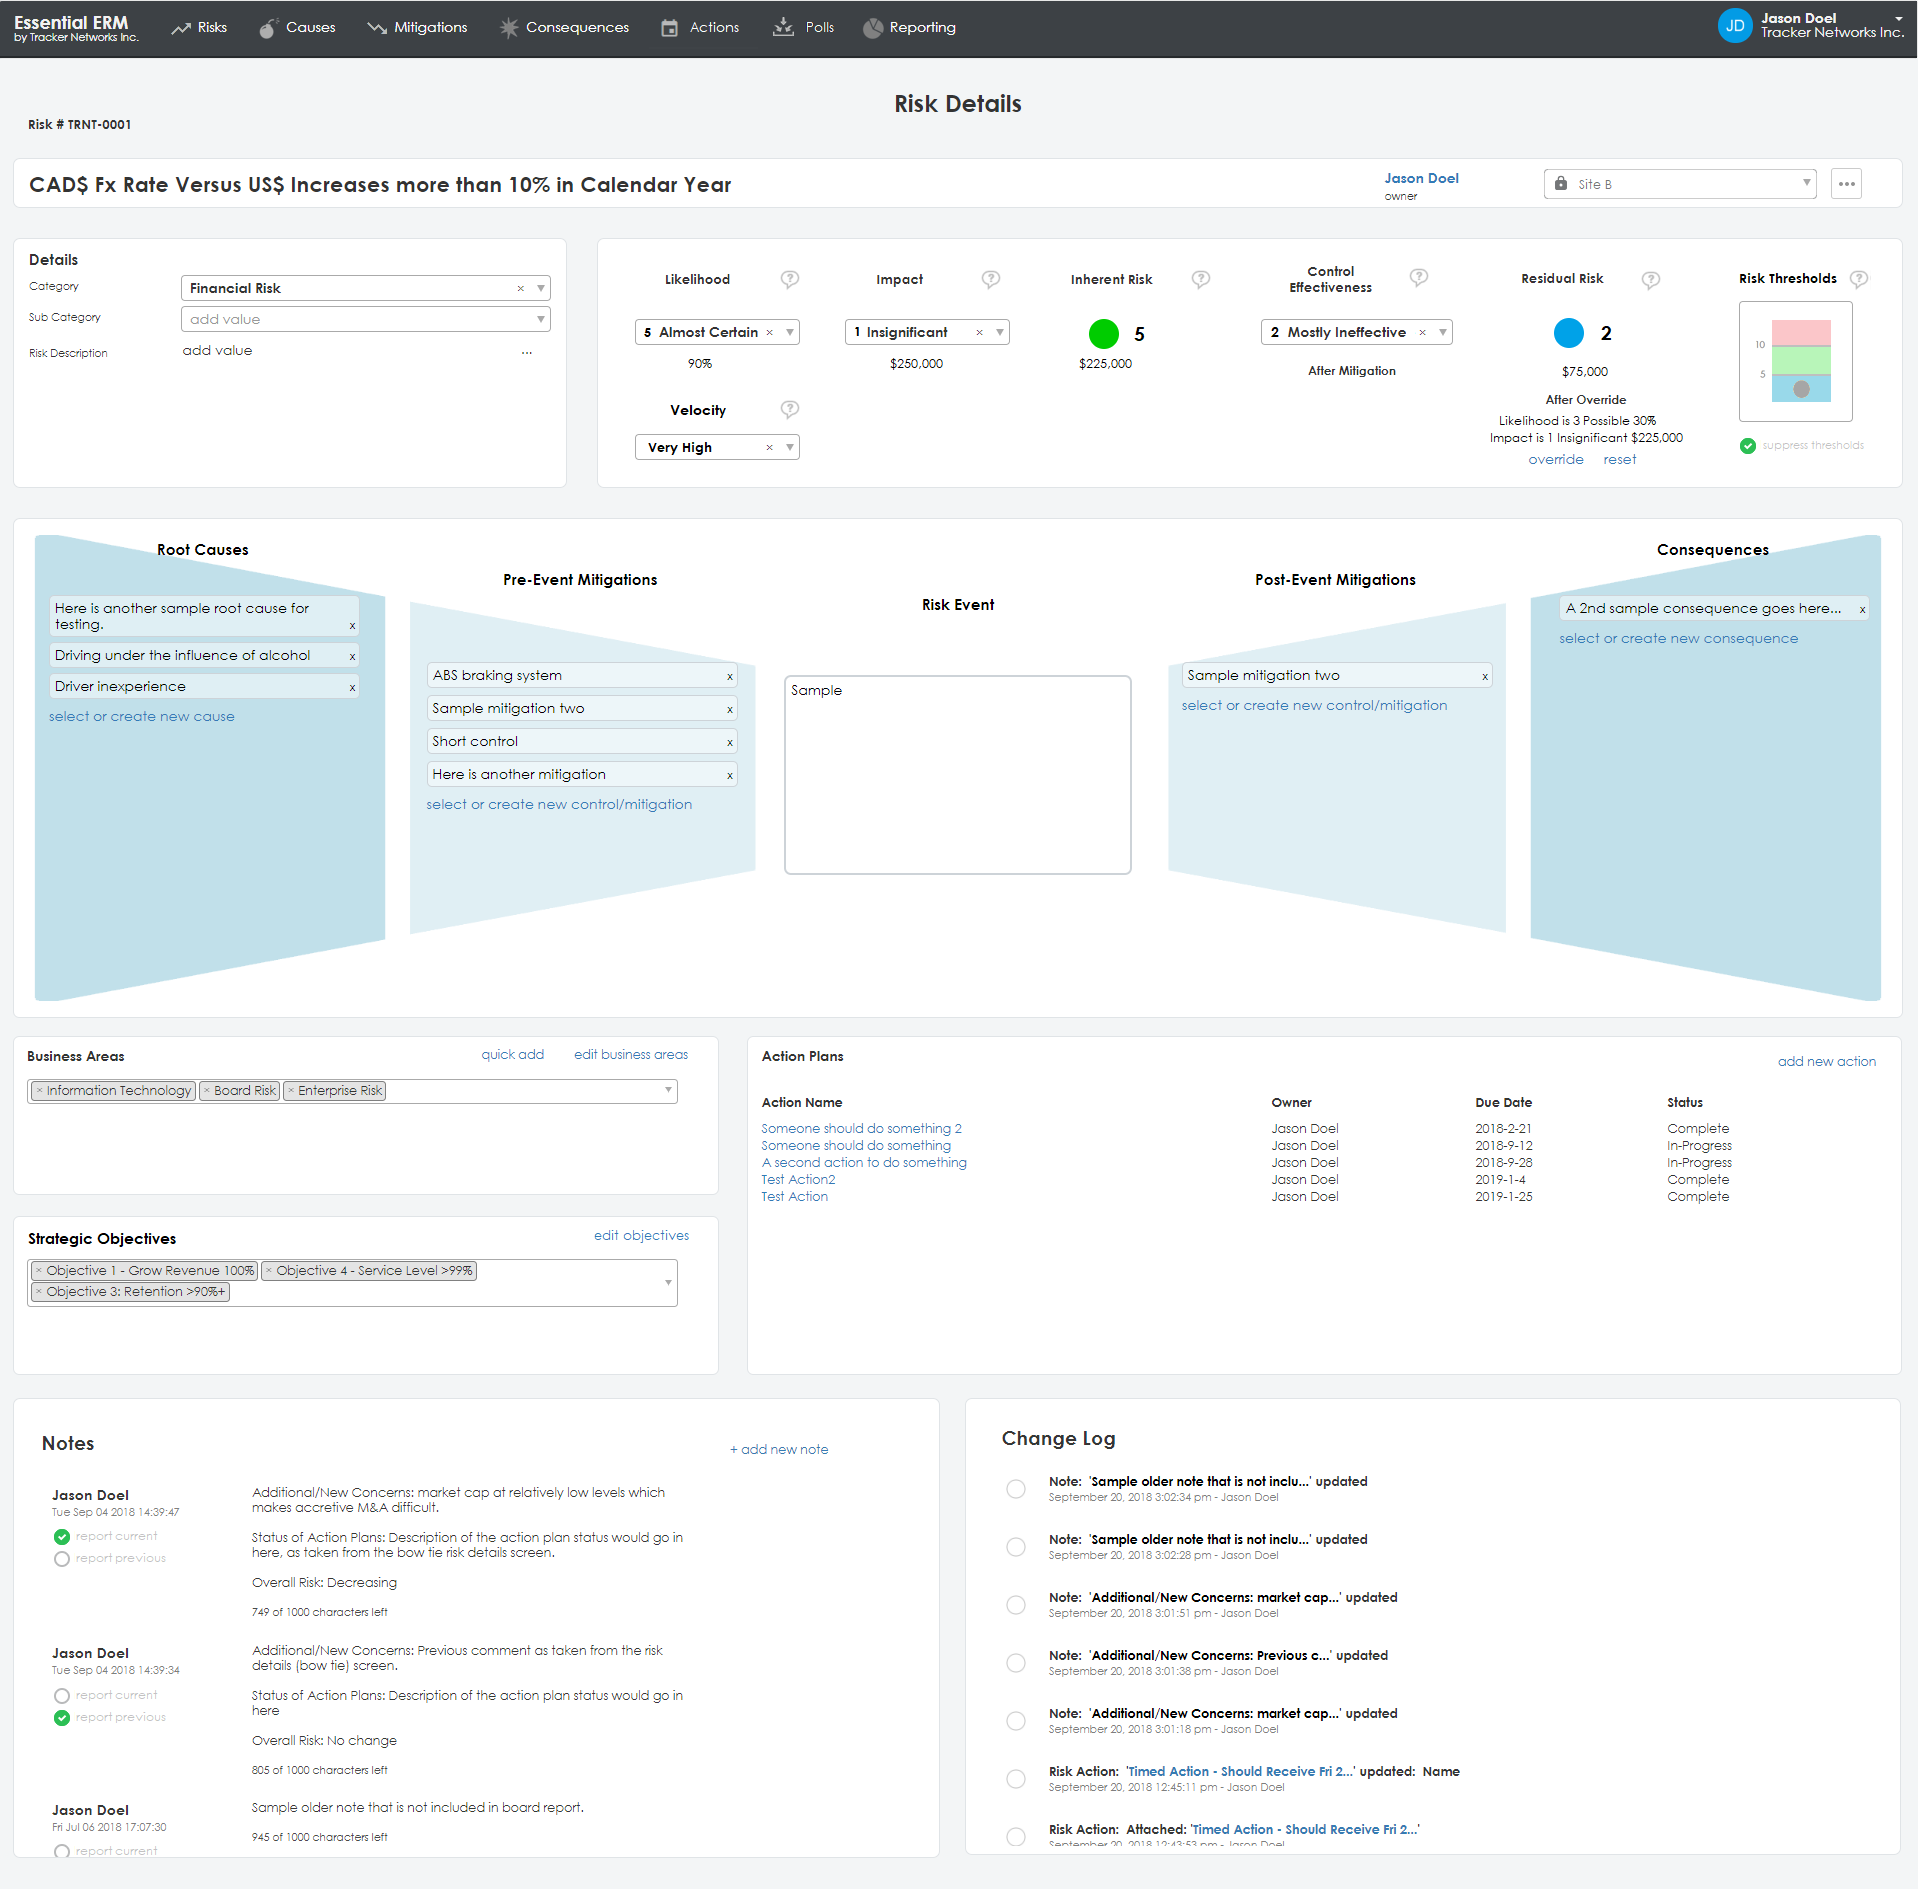Click the add new action link
The width and height of the screenshot is (1920, 1889).
pos(1825,1061)
